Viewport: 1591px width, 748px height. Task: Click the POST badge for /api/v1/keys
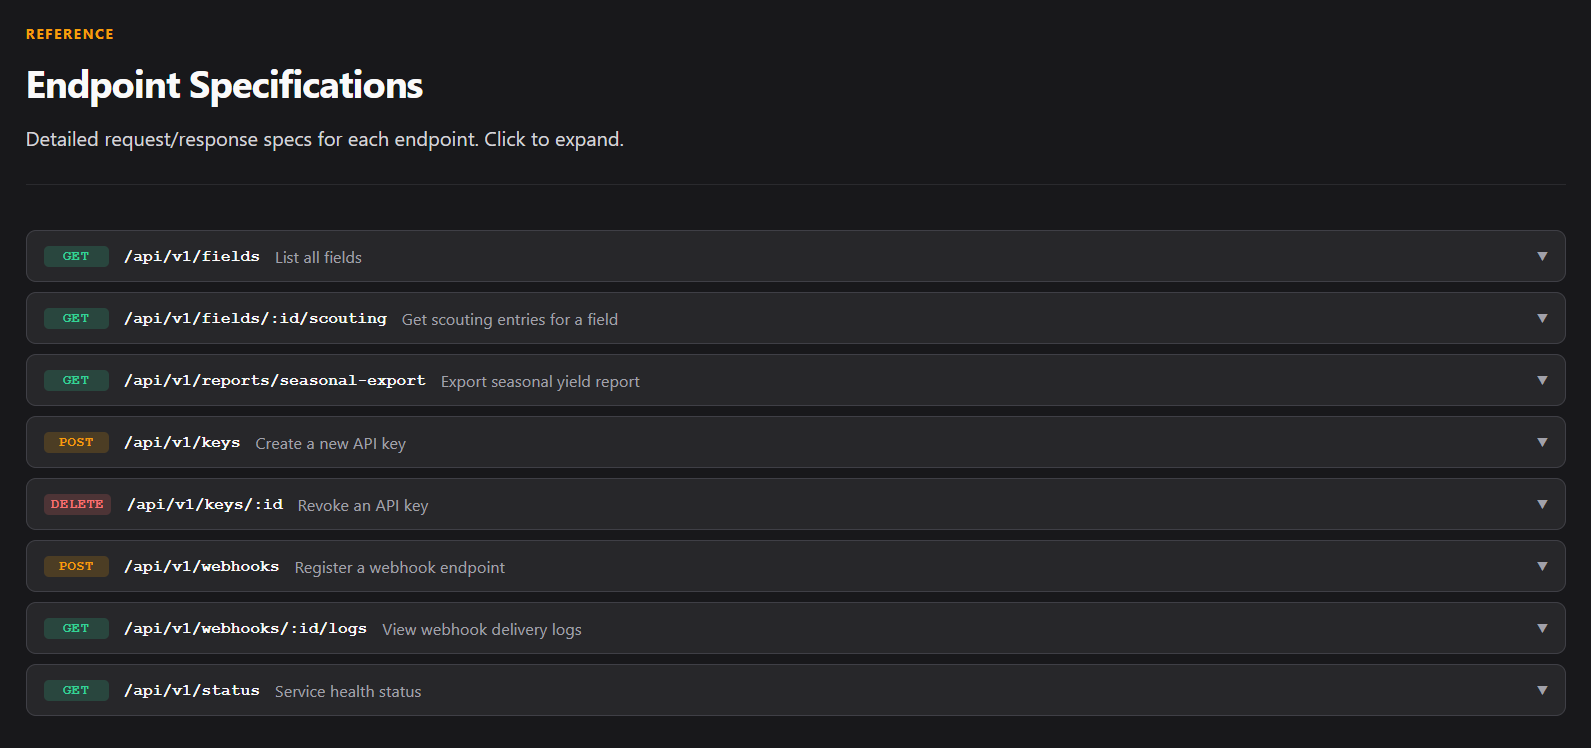(x=76, y=443)
